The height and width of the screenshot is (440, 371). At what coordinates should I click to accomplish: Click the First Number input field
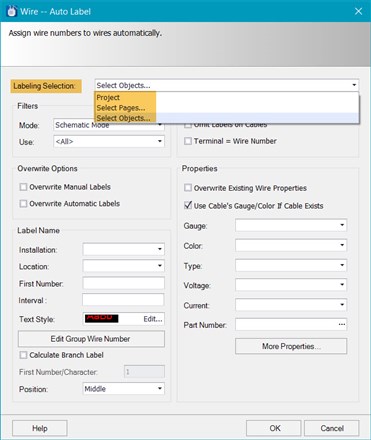pos(123,283)
